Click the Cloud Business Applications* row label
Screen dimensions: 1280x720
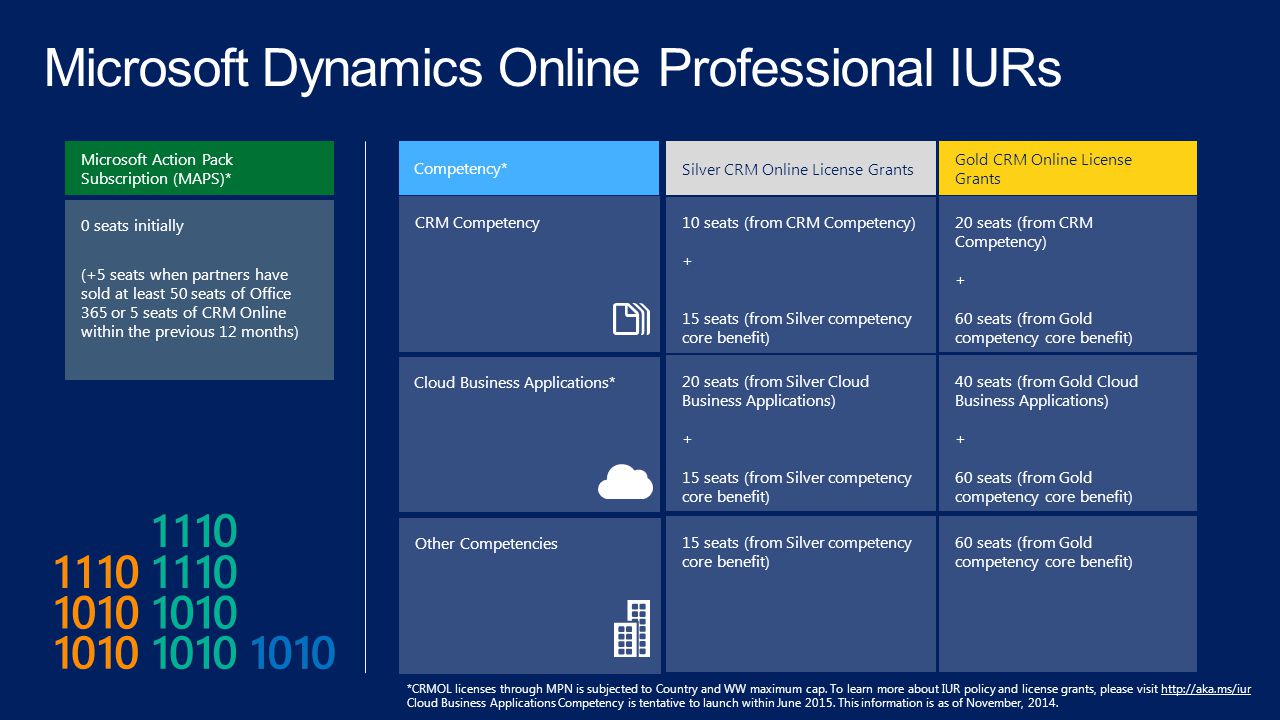pos(514,383)
